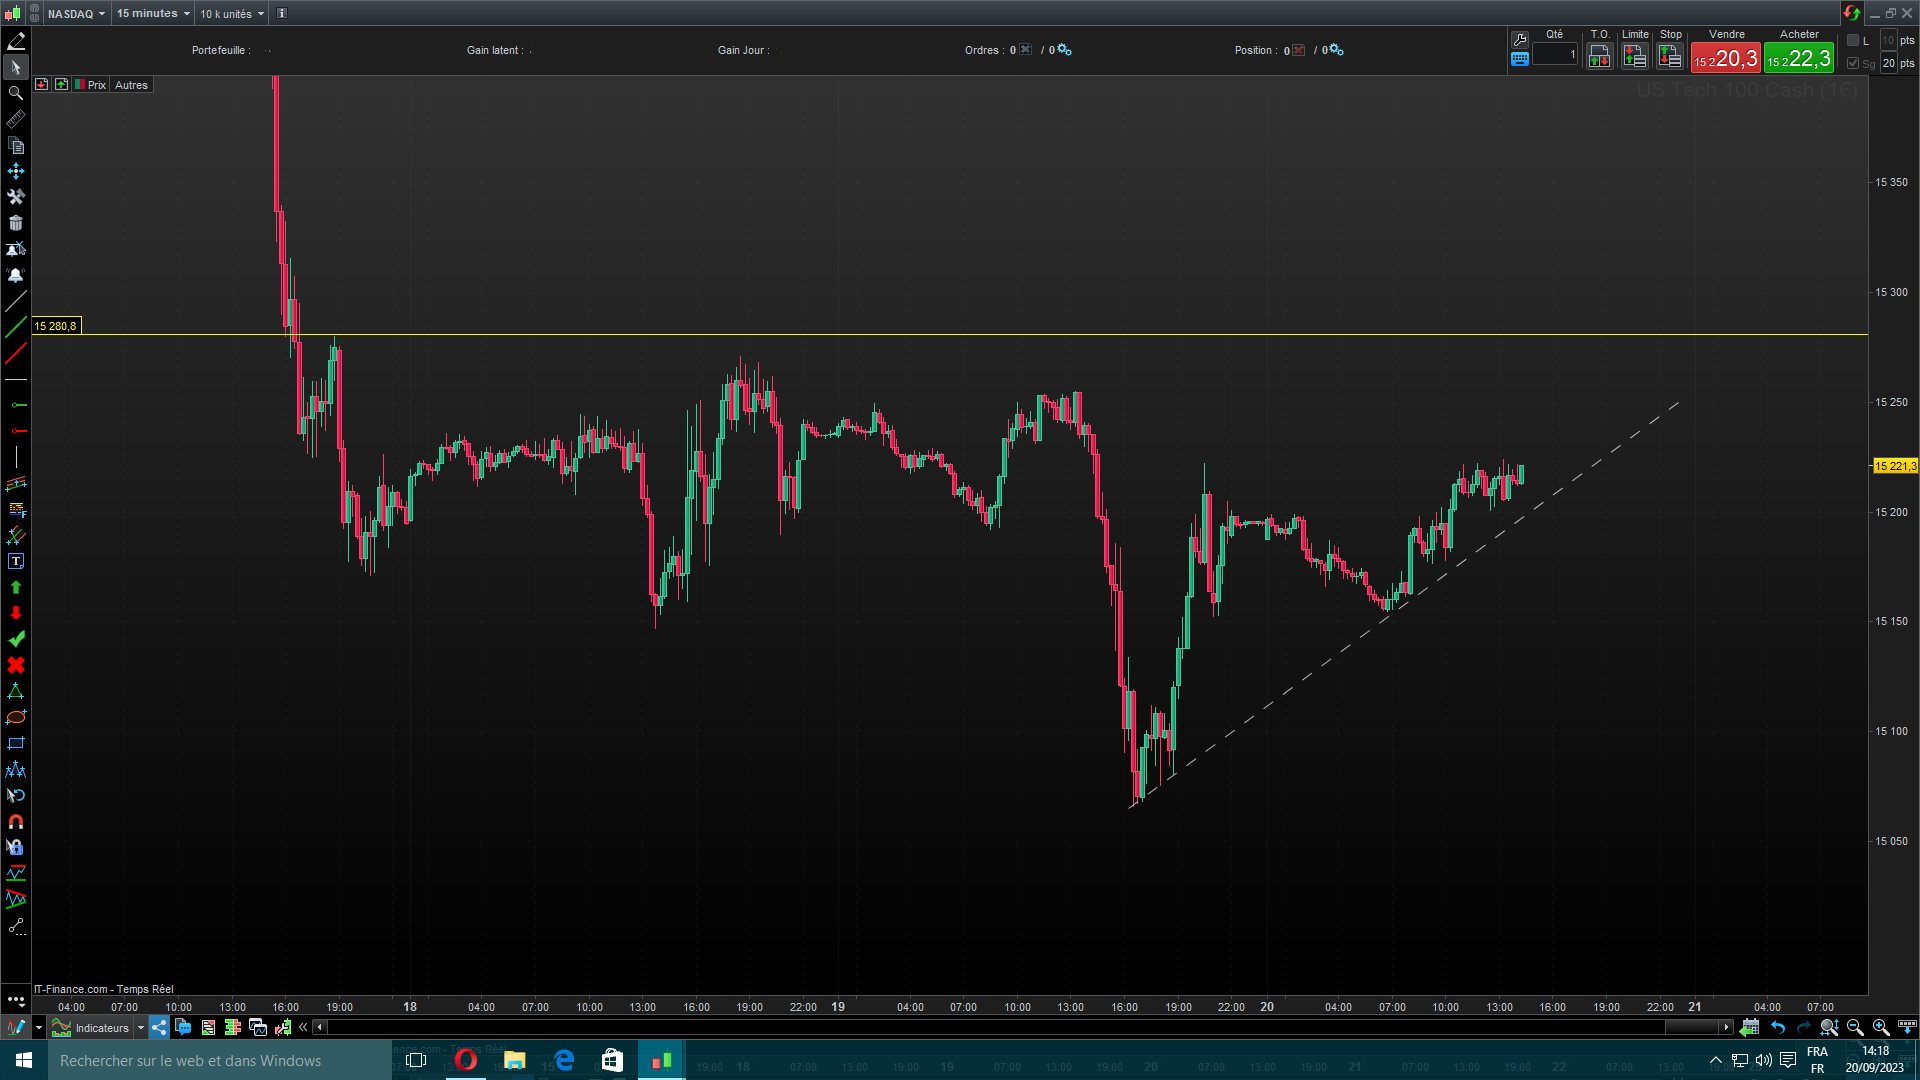Open the Prix panel tab
Viewport: 1920px width, 1080px height.
click(x=91, y=85)
